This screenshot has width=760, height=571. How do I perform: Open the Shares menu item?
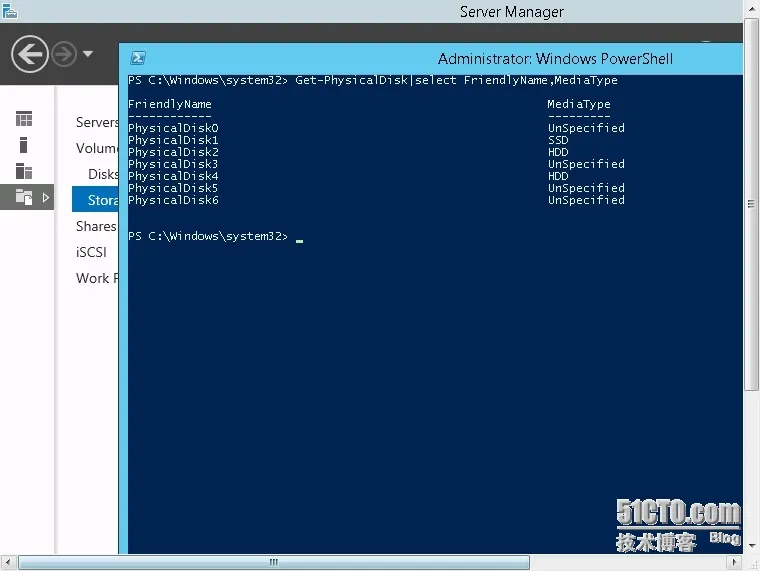point(96,226)
